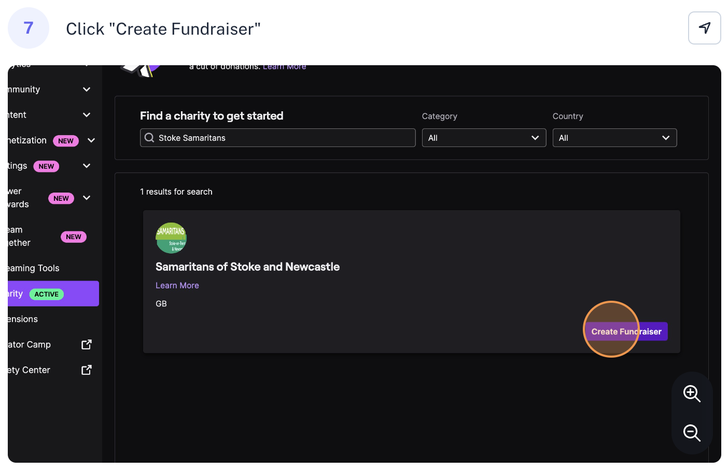The width and height of the screenshot is (728, 471).
Task: Select the active Charity sidebar item
Action: (50, 294)
